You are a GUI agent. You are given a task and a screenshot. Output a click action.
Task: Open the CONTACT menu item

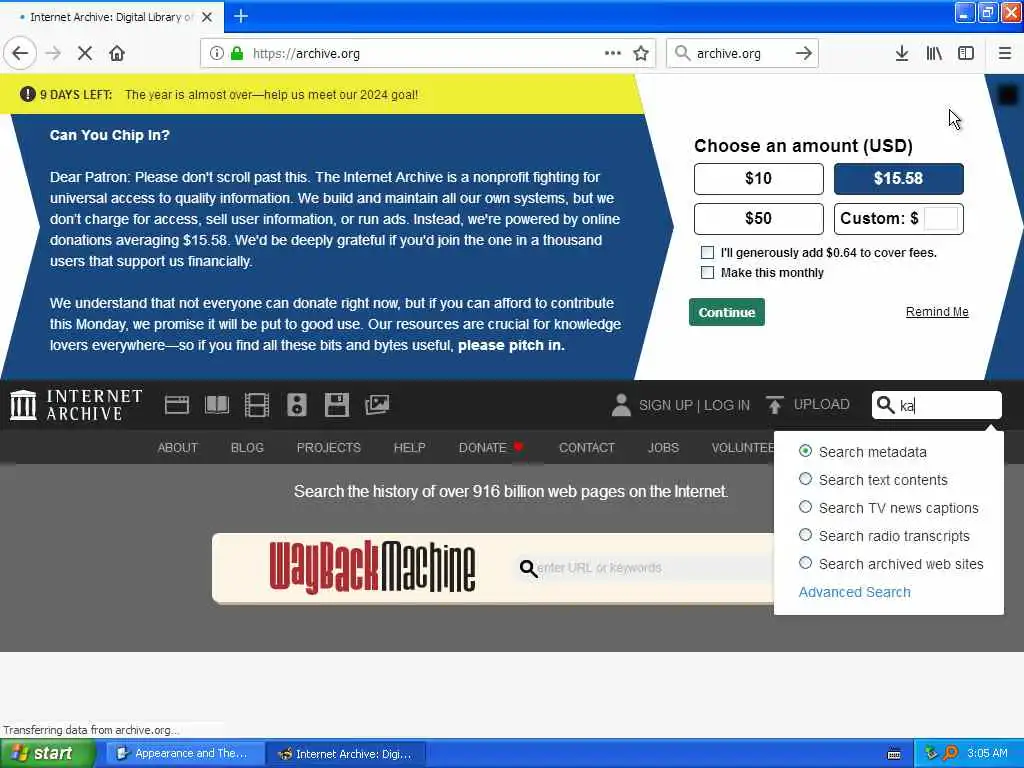586,447
